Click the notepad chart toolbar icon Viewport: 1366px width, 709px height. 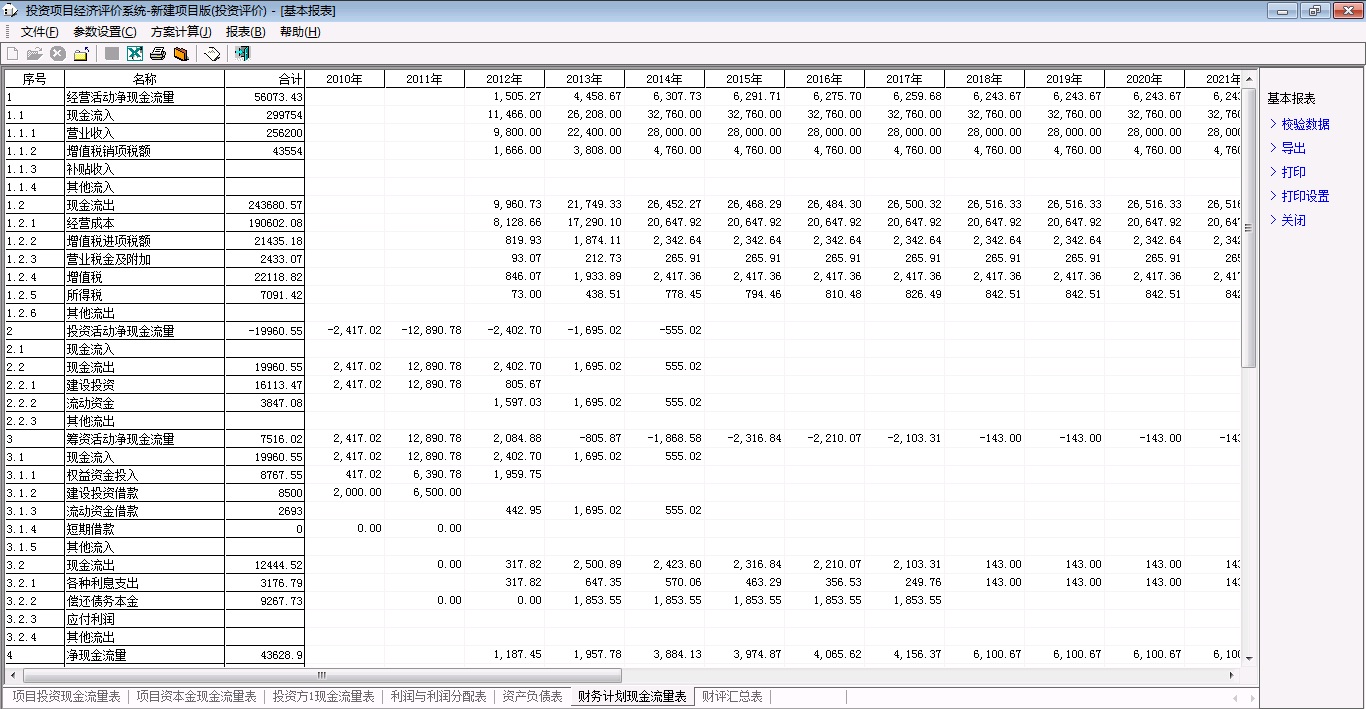212,54
